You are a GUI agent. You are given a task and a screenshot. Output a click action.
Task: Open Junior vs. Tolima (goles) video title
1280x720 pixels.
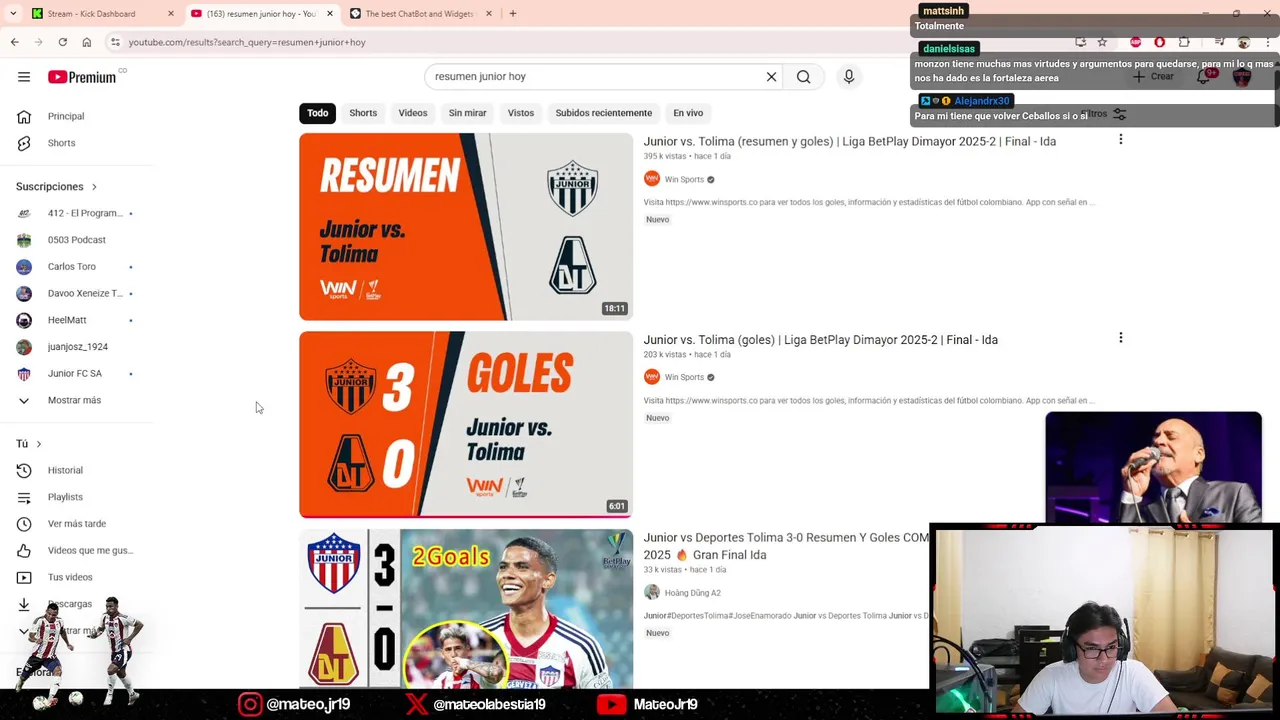820,340
